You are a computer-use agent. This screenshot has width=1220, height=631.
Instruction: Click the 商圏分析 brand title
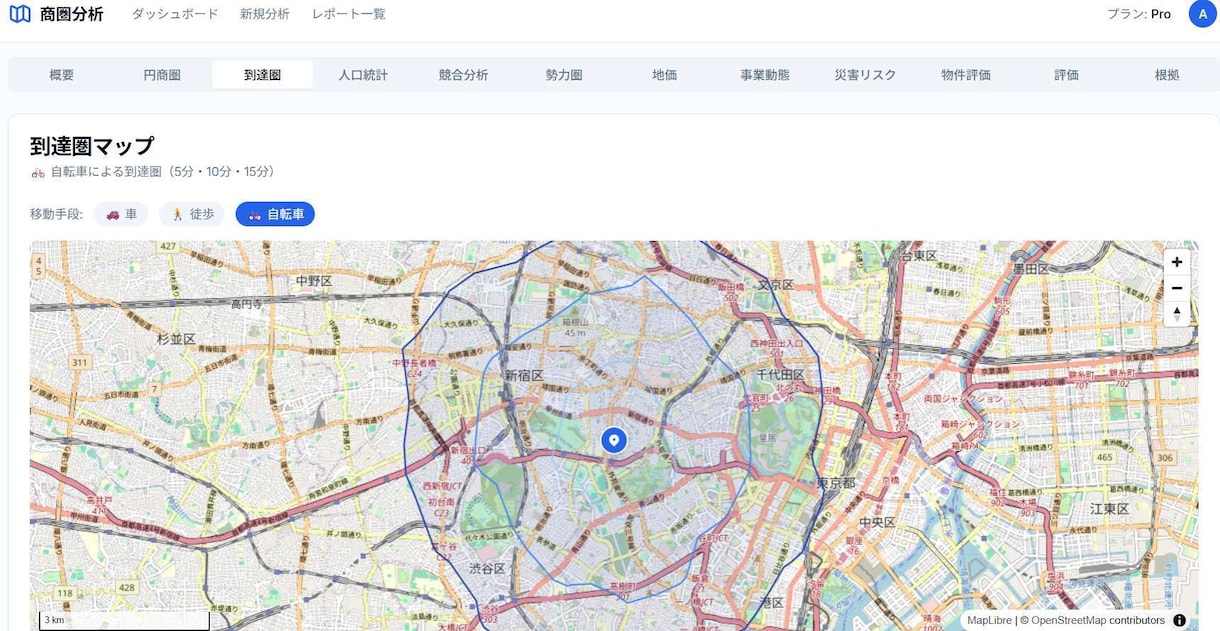[x=72, y=14]
